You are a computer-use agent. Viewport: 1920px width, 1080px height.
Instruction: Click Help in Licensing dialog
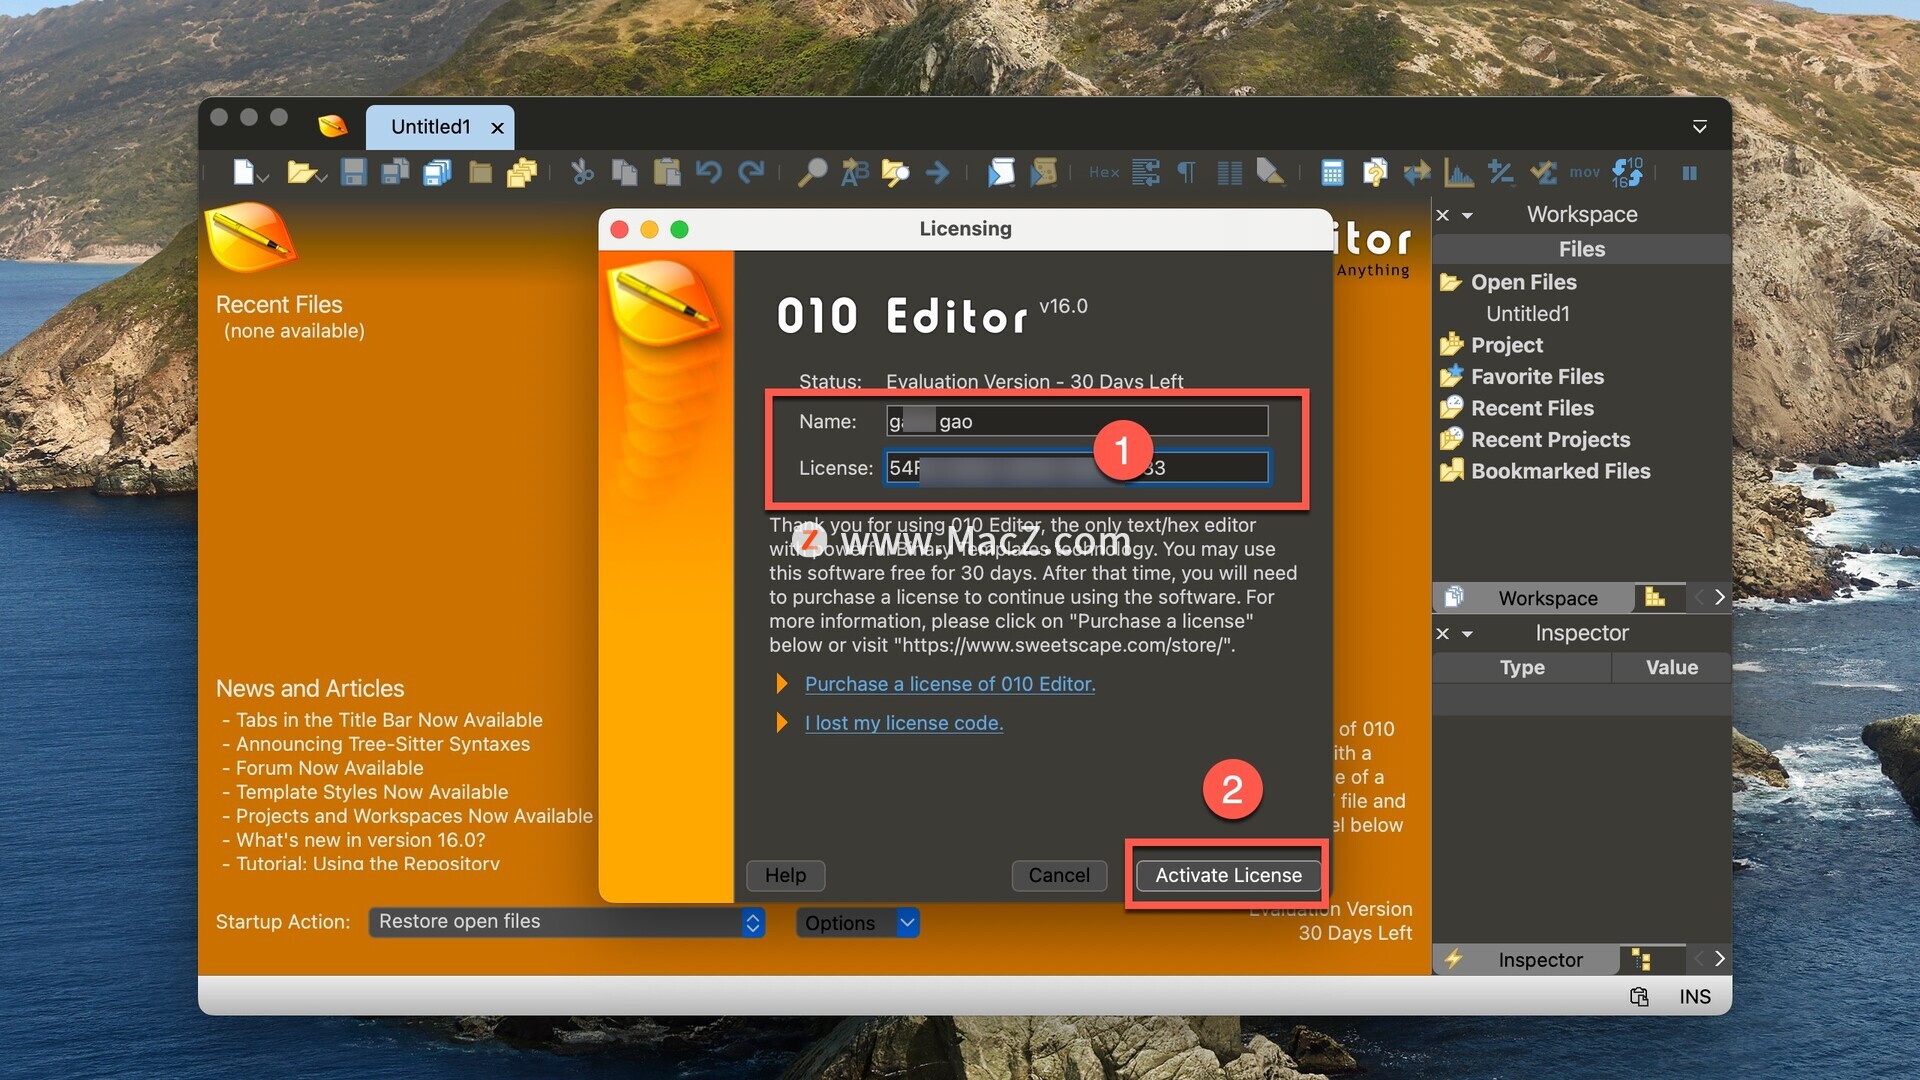(x=785, y=875)
